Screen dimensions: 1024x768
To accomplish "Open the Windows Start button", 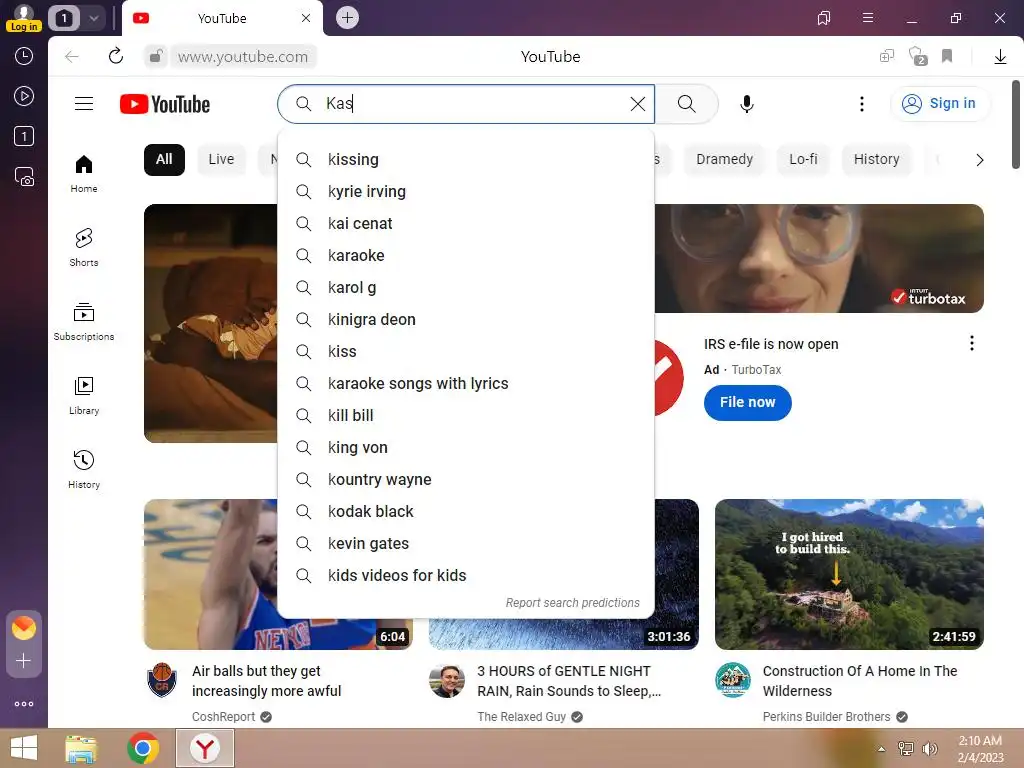I will (x=24, y=748).
